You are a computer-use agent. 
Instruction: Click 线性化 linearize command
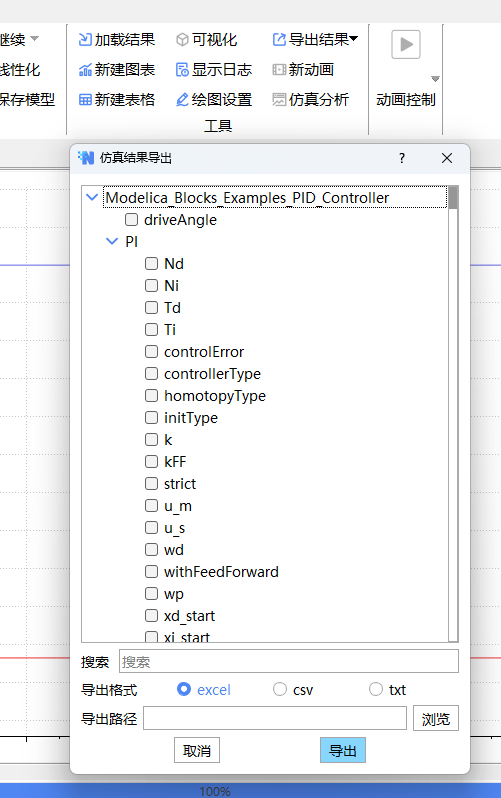19,70
